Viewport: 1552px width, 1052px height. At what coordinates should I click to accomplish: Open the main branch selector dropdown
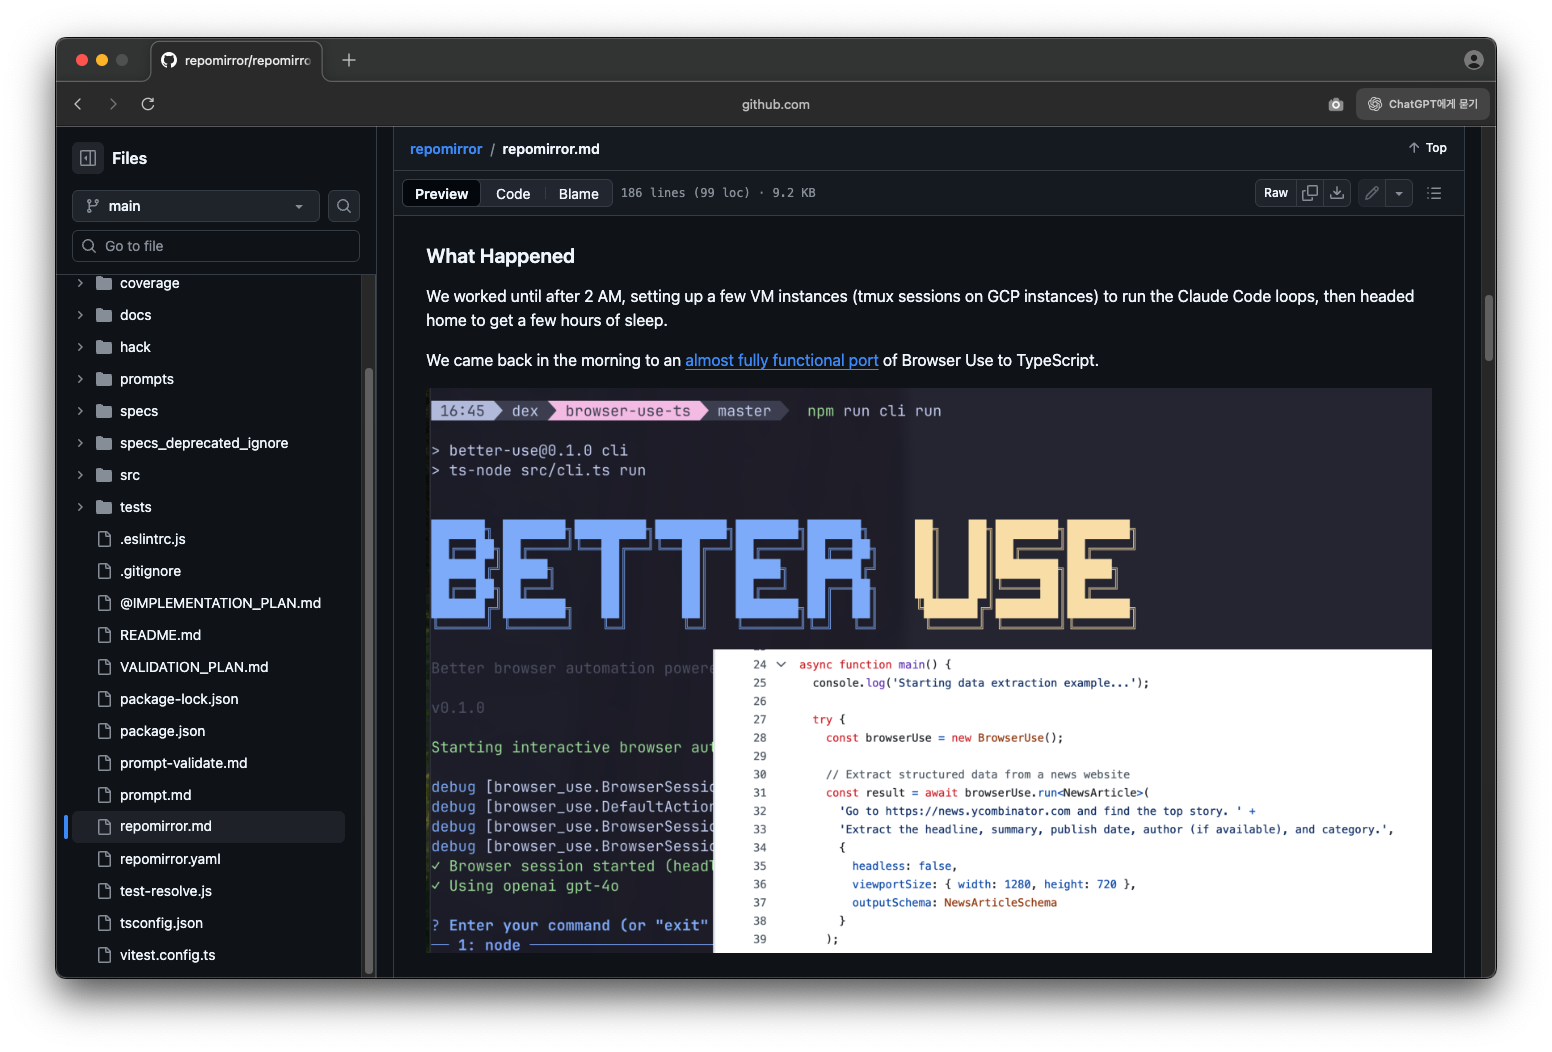(x=196, y=206)
